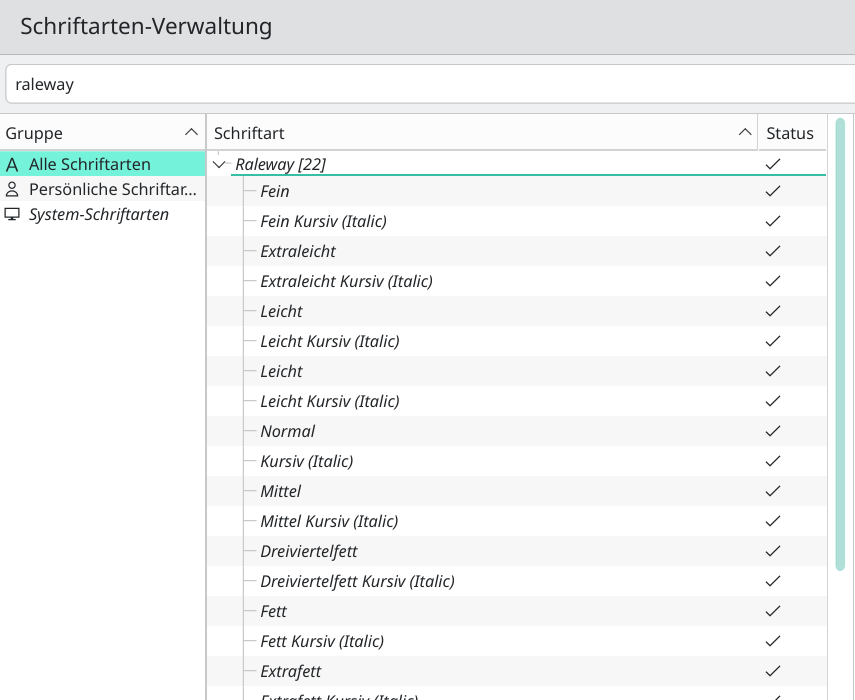Click the checkmark for Dreiviertelfett Kursiv (Italic)
The height and width of the screenshot is (700, 855).
point(773,581)
